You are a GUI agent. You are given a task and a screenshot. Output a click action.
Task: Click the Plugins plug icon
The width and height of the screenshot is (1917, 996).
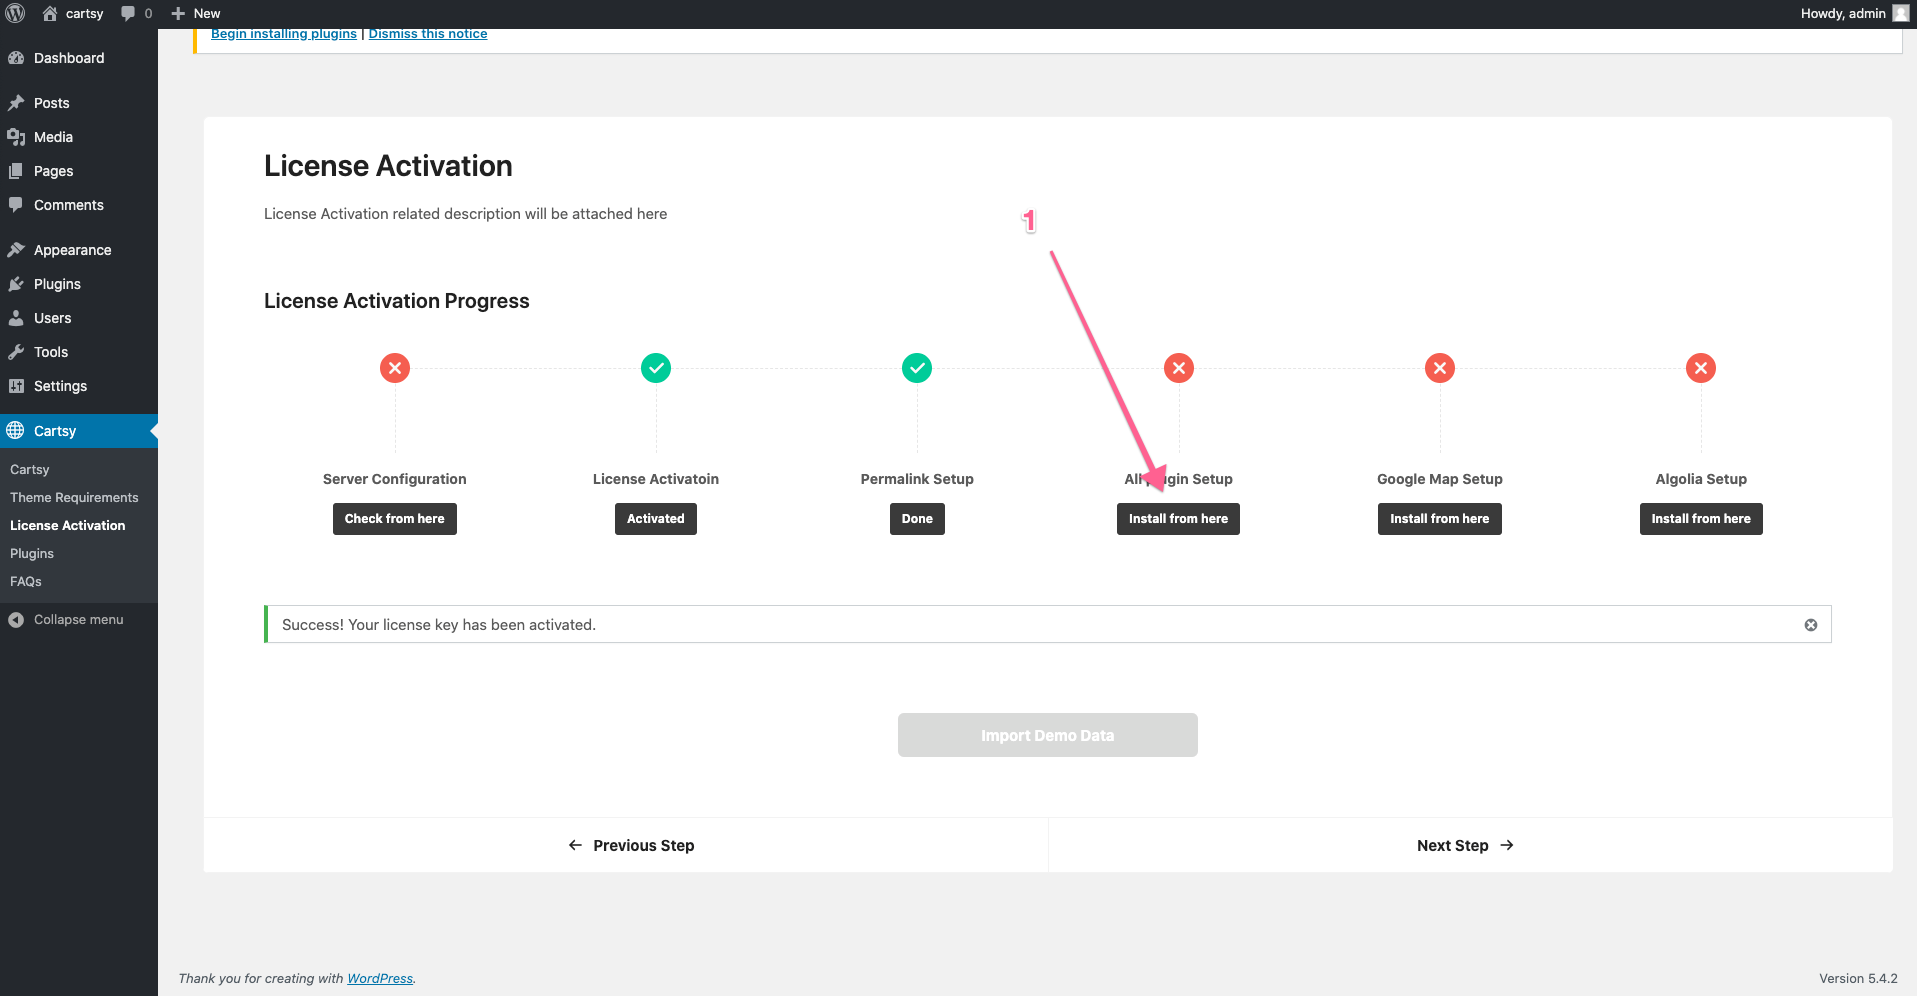click(16, 284)
